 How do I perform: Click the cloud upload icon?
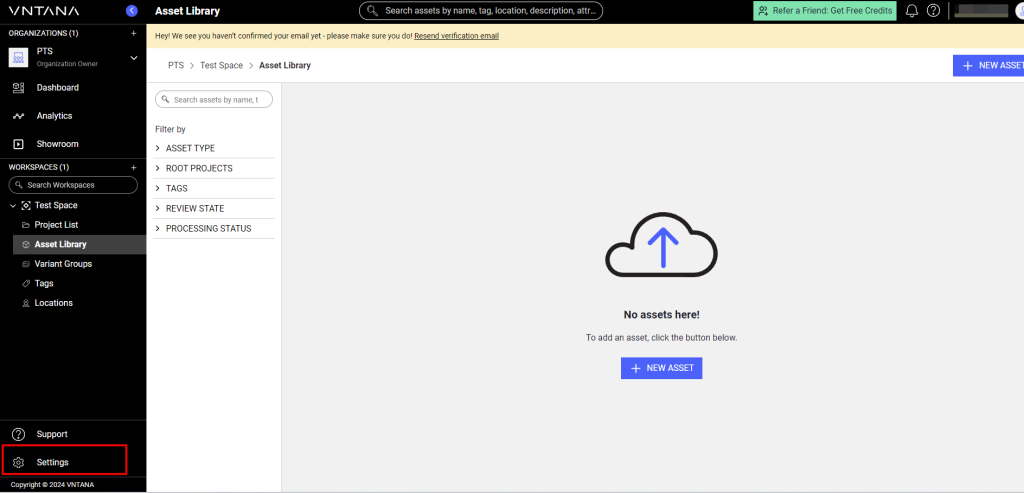tap(661, 244)
